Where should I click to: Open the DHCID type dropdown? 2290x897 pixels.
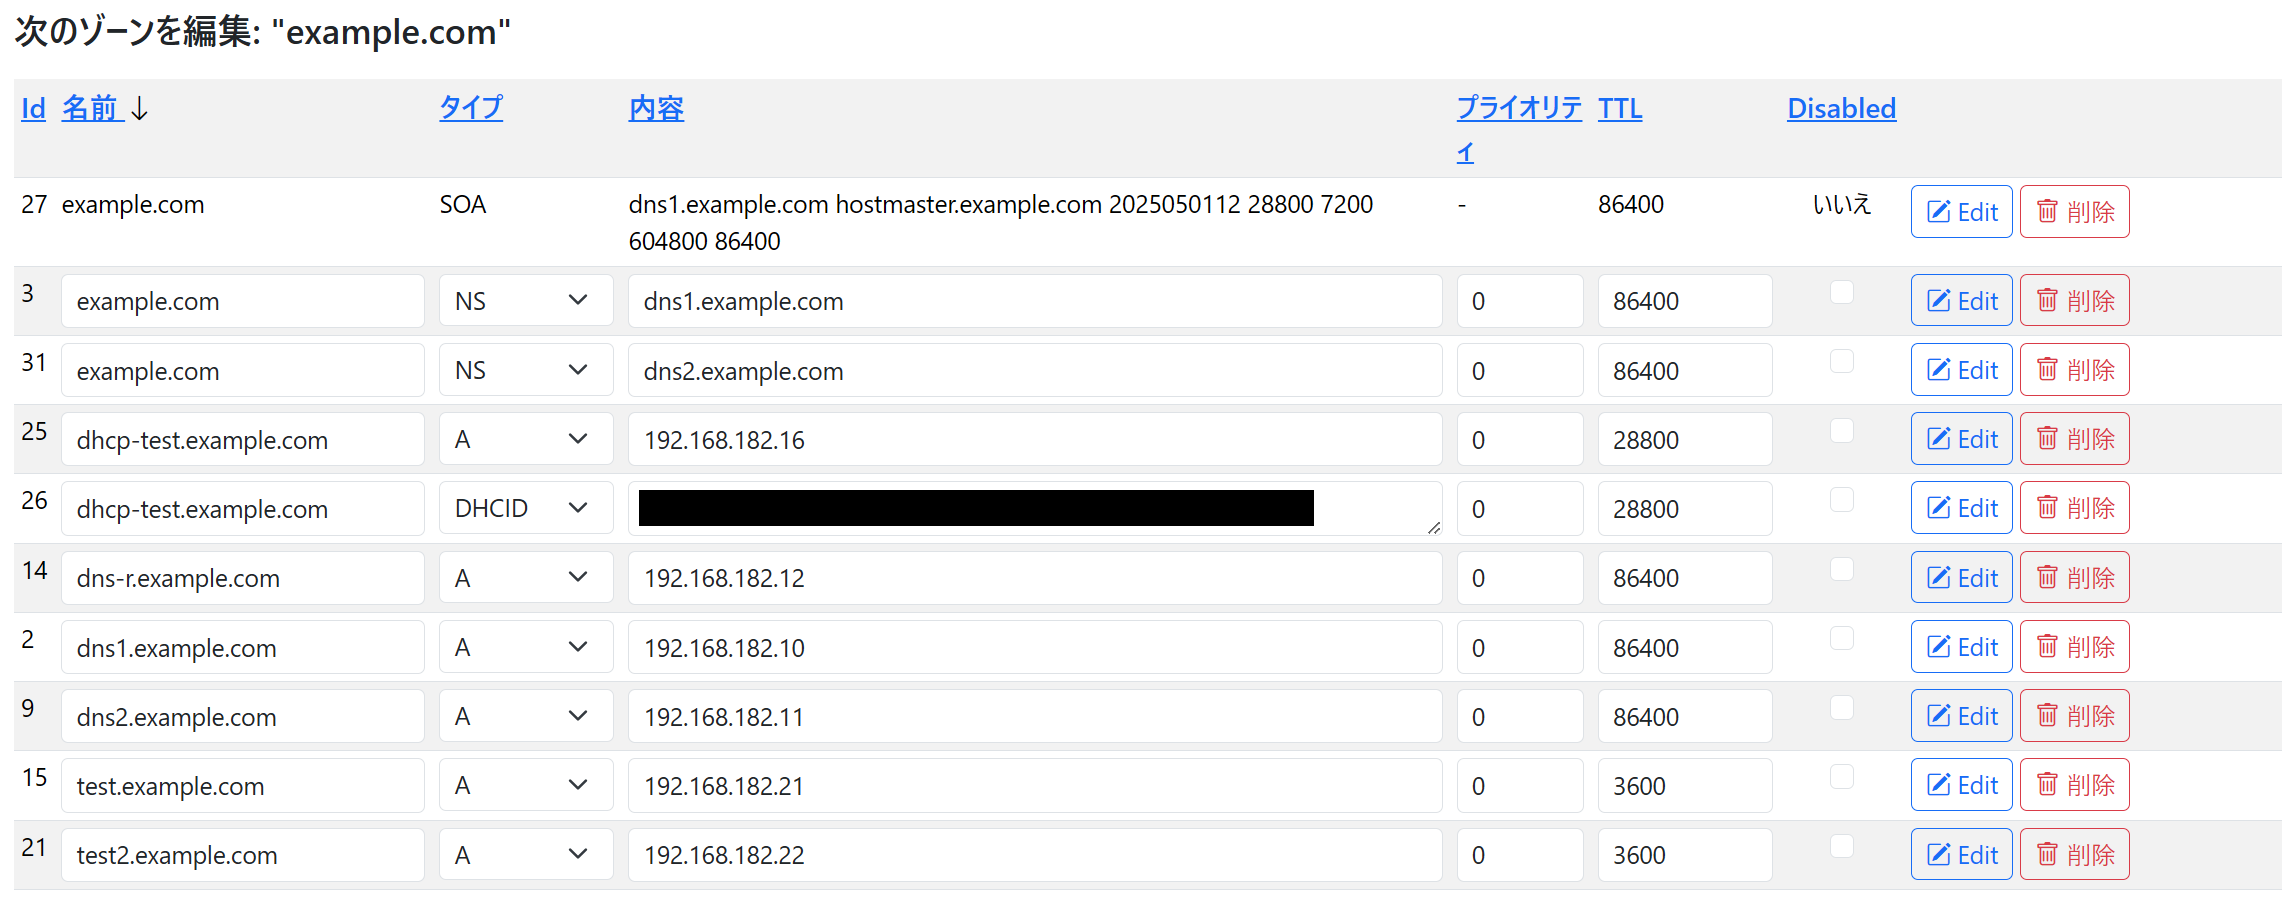526,507
